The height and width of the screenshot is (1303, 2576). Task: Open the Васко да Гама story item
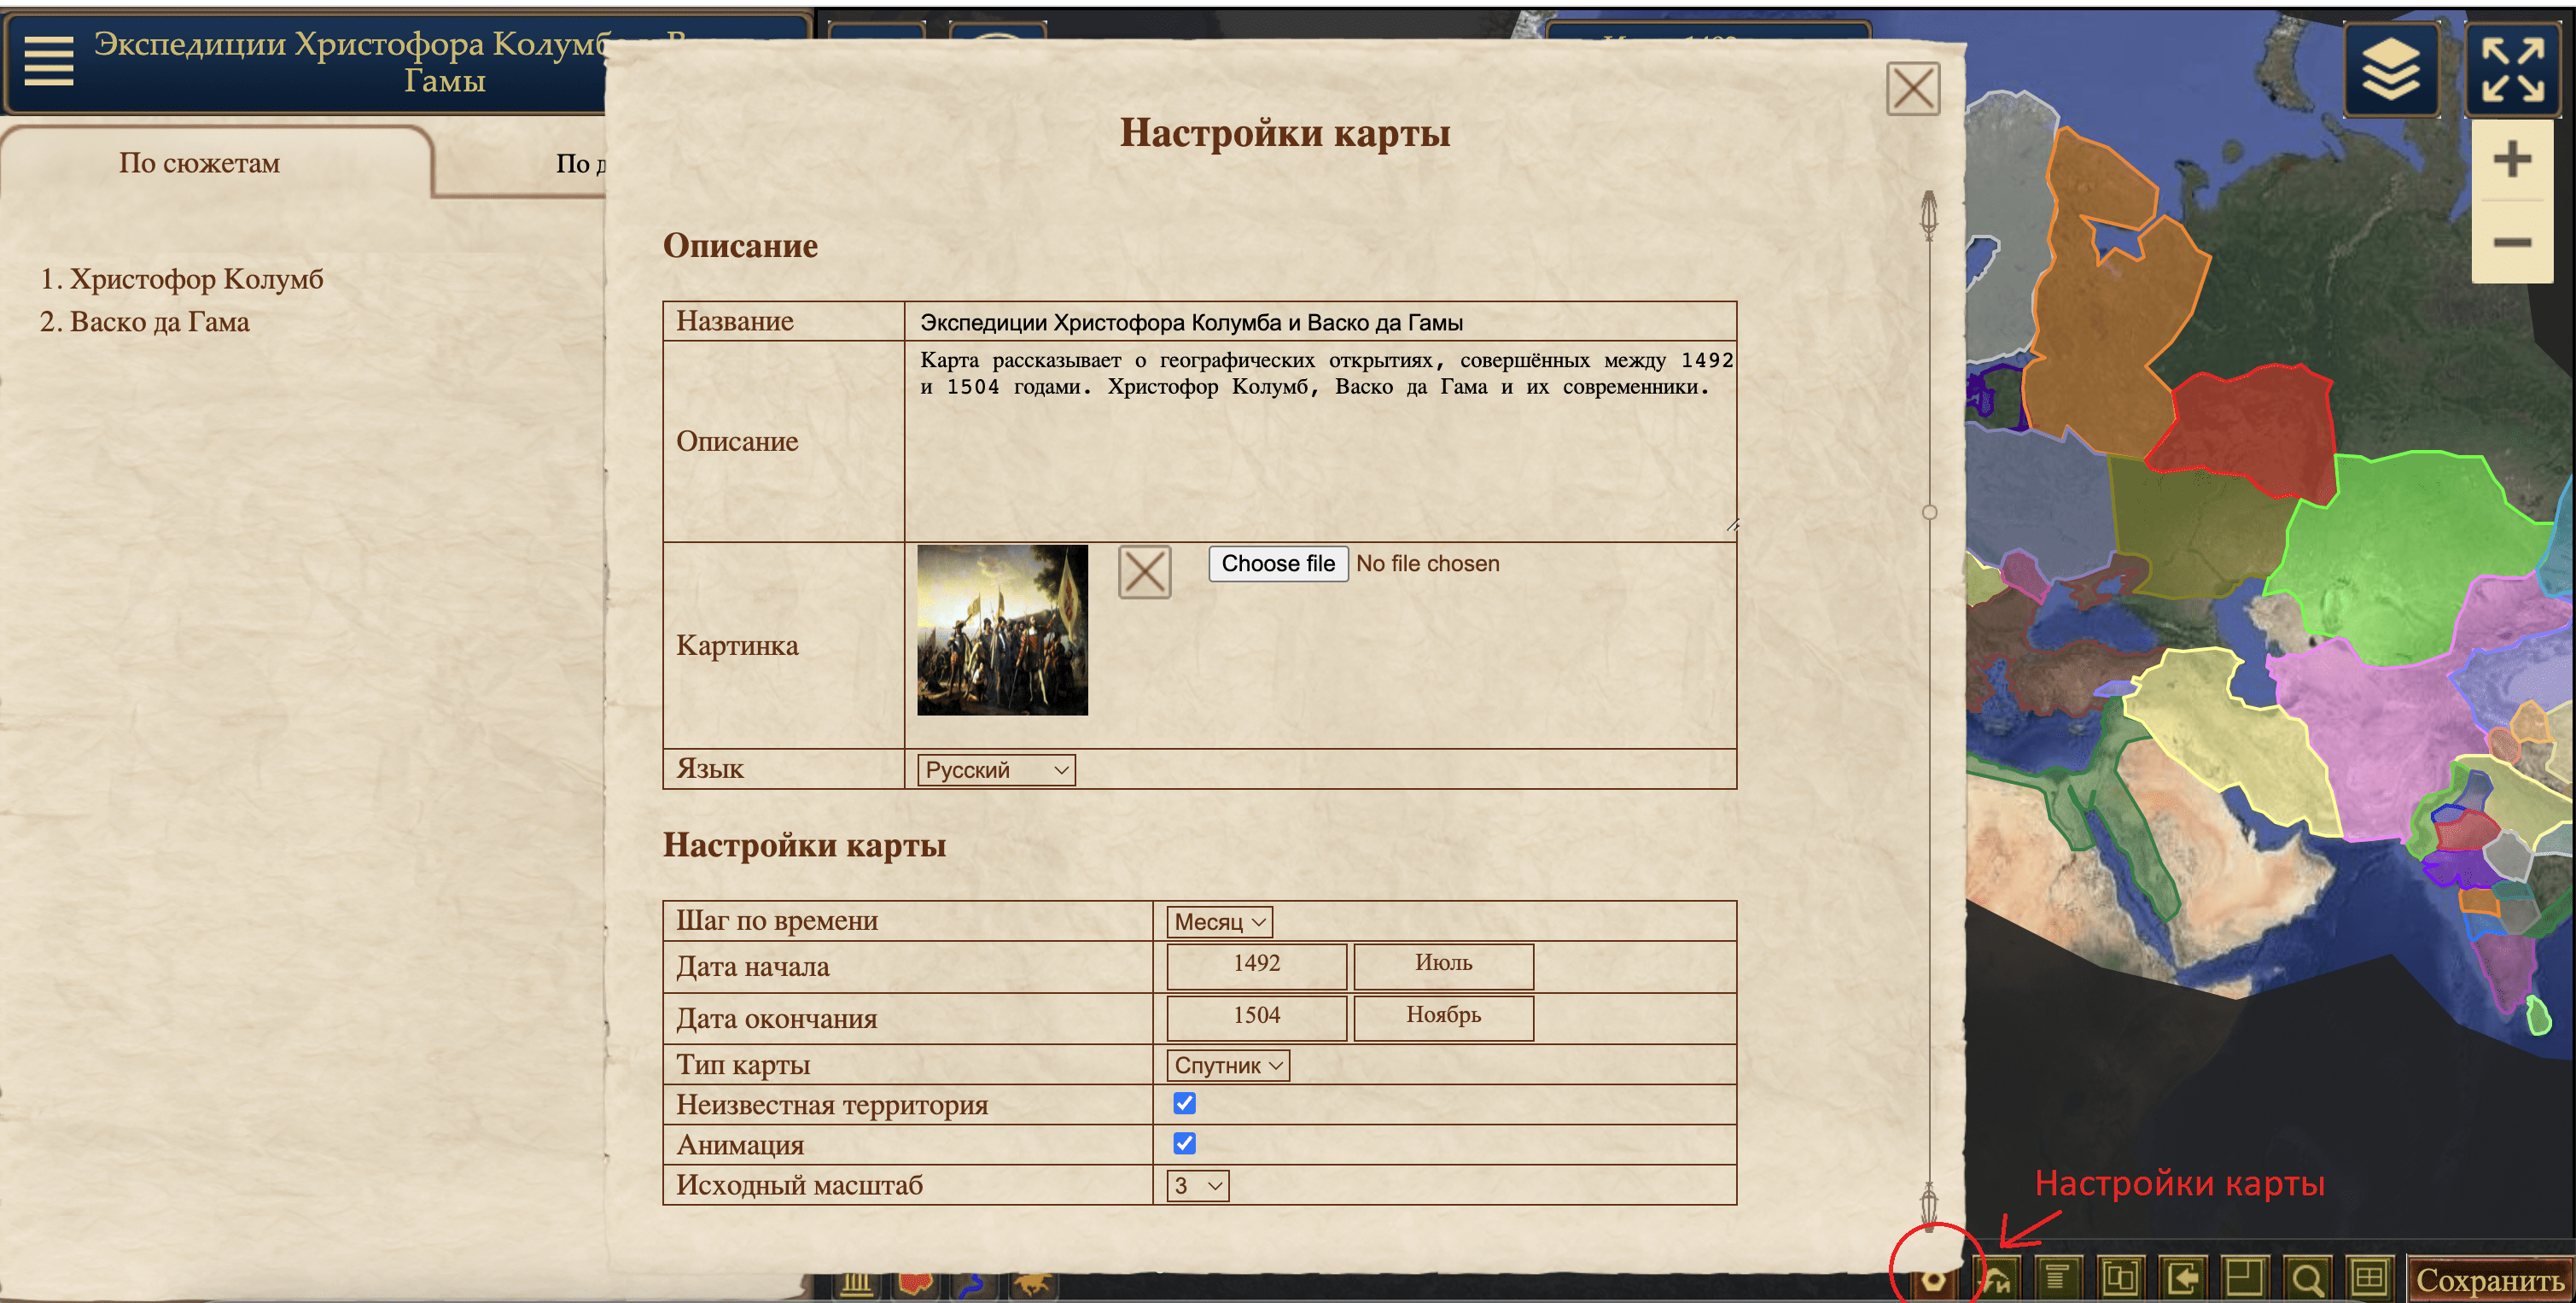pyautogui.click(x=159, y=322)
